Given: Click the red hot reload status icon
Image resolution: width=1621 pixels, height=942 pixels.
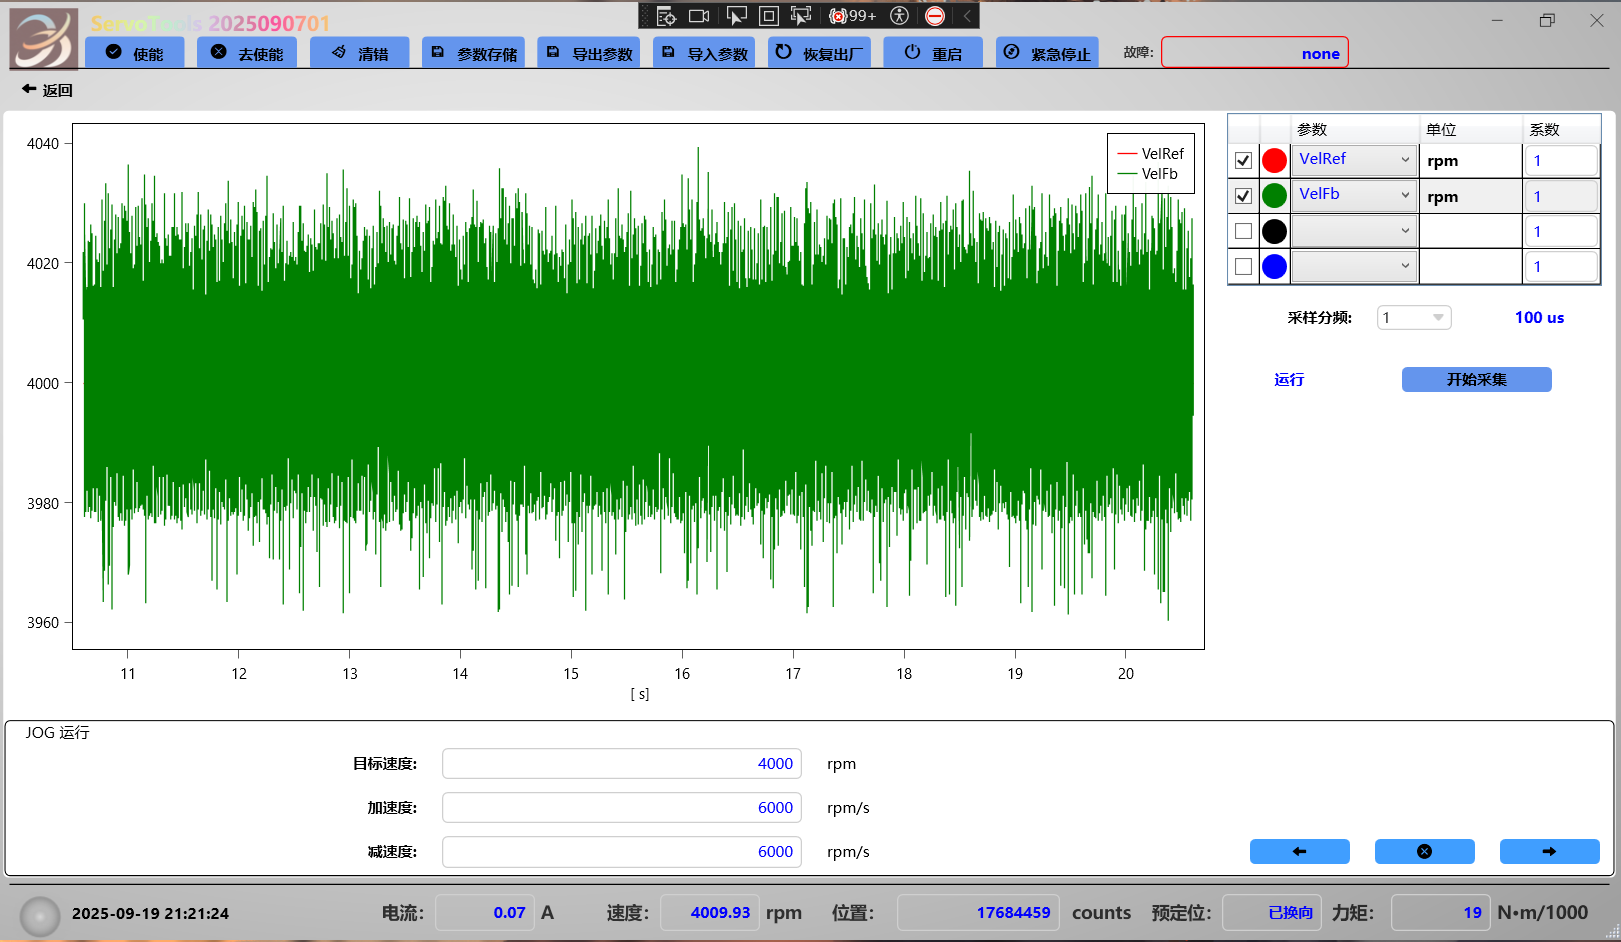Looking at the screenshot, I should (935, 16).
